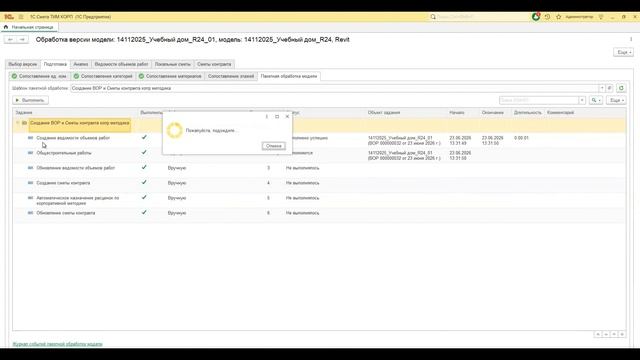This screenshot has width=640, height=360.
Task: Open the green notifications bell icon
Action: pos(536,17)
